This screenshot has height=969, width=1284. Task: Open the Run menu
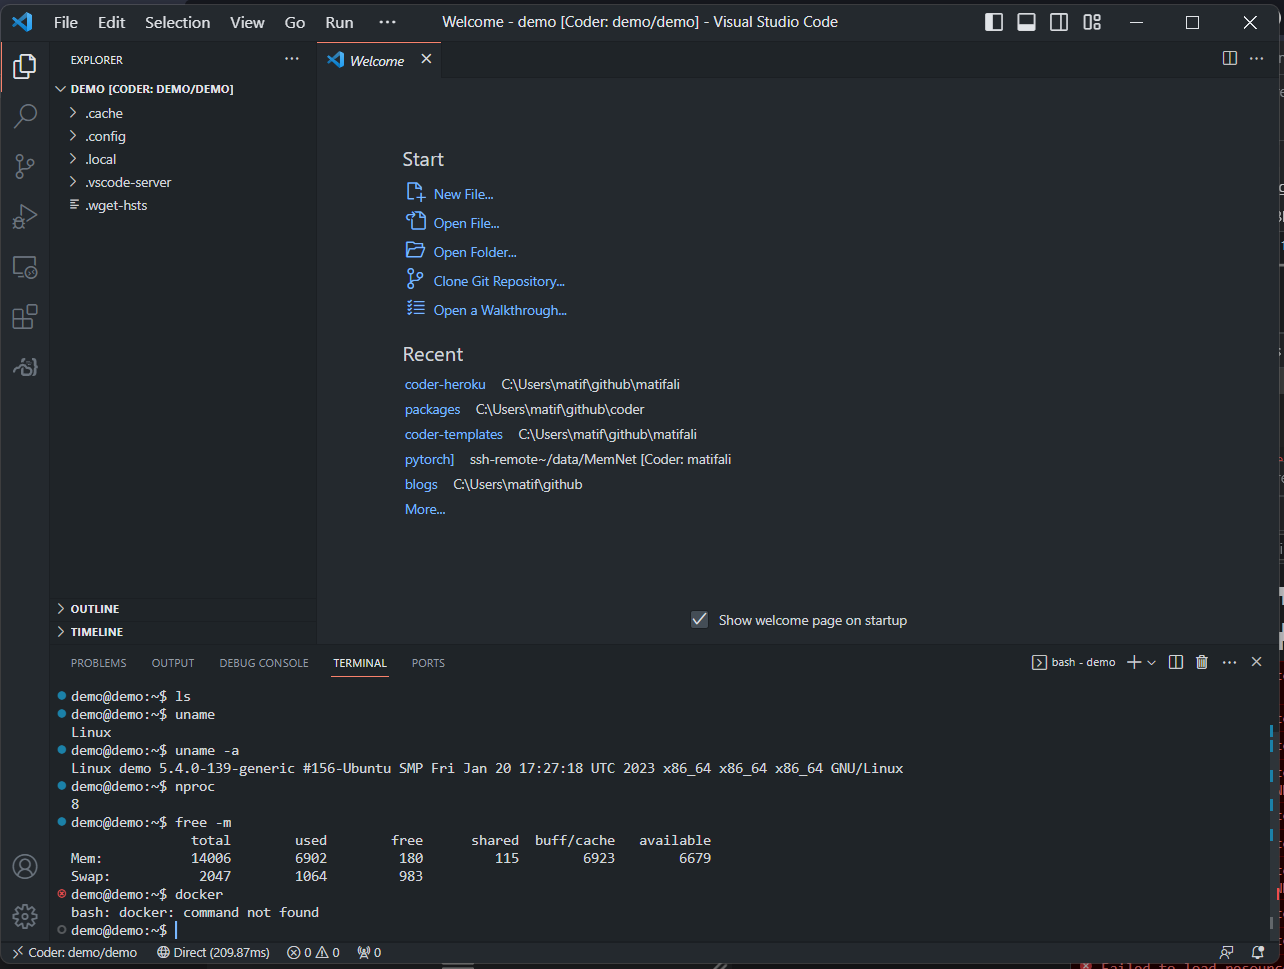point(339,22)
